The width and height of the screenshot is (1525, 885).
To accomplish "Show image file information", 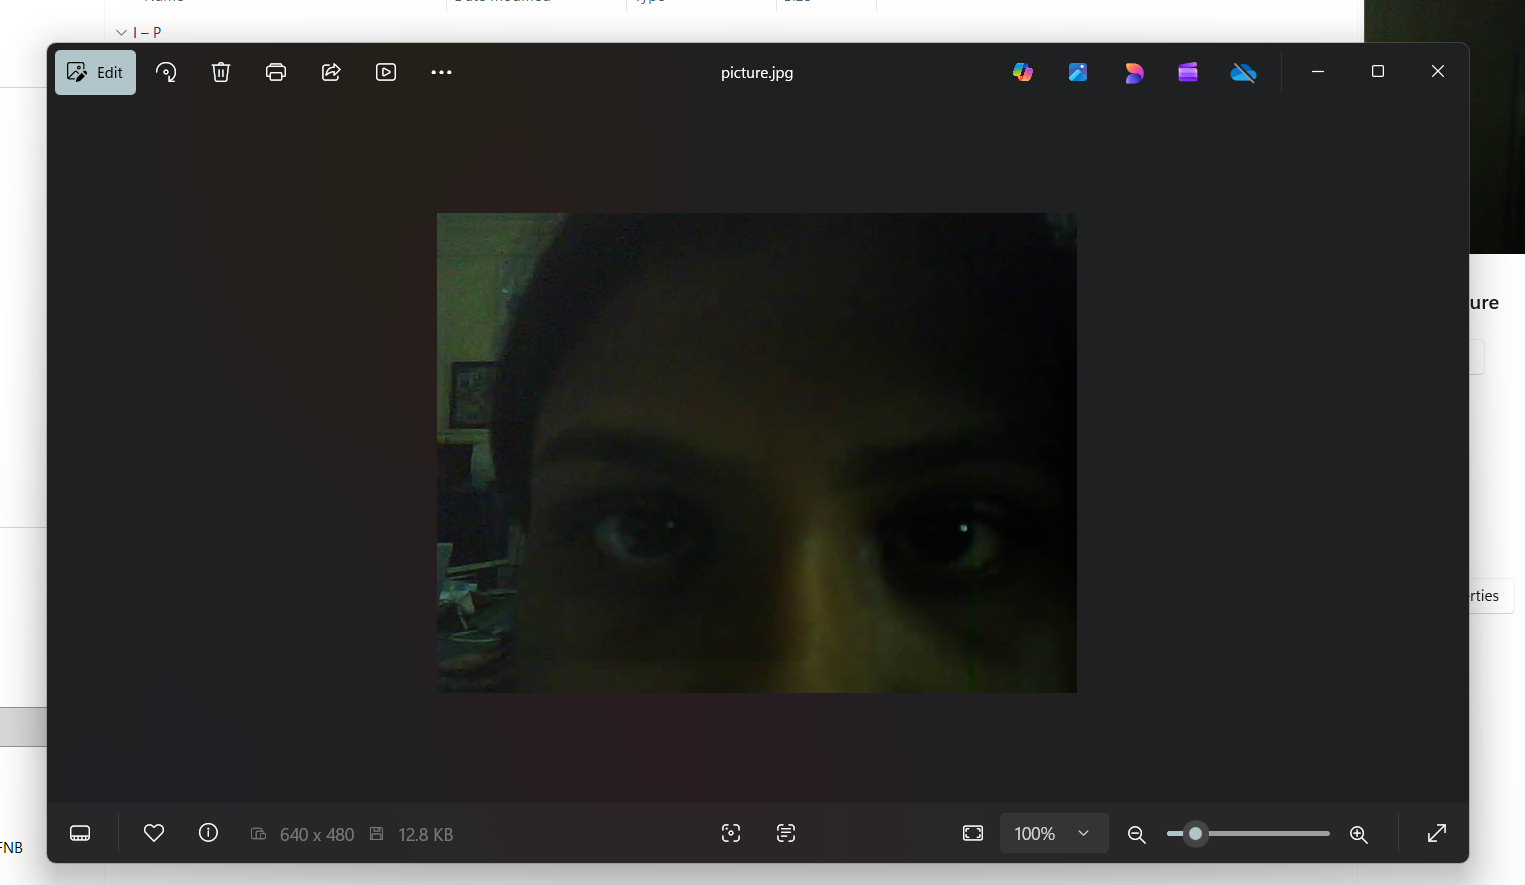I will pos(207,833).
